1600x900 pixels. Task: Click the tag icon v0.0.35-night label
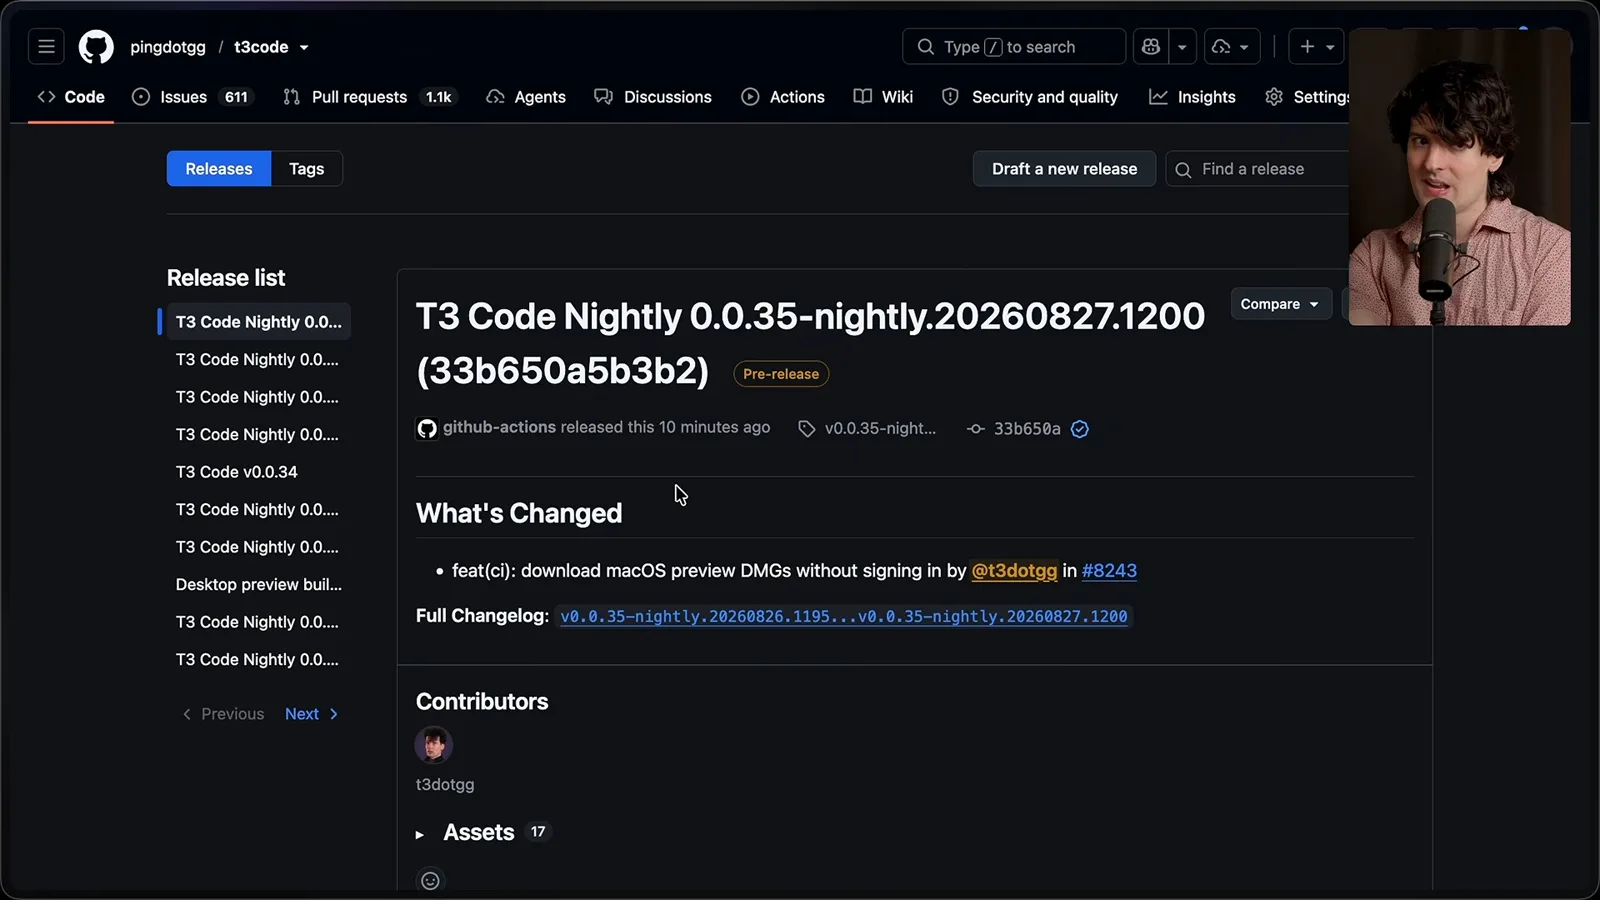tap(867, 428)
